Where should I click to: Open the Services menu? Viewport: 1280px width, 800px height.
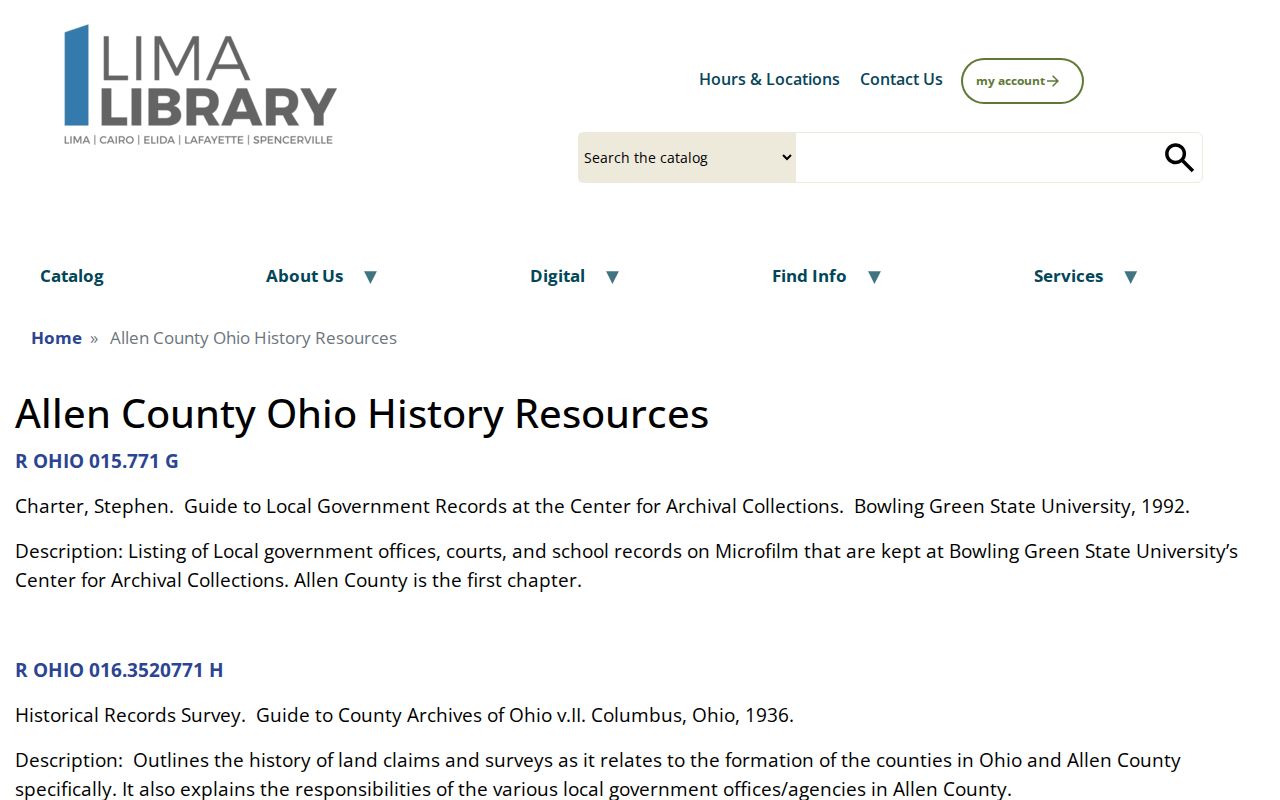coord(1068,276)
